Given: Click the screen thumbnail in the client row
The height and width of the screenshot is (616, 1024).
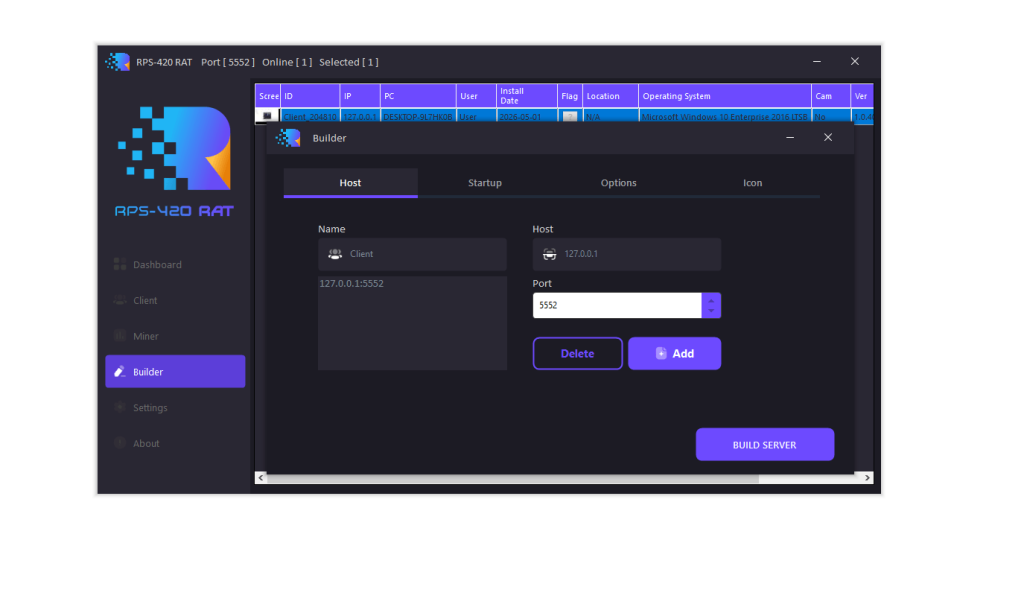Looking at the screenshot, I should point(267,116).
